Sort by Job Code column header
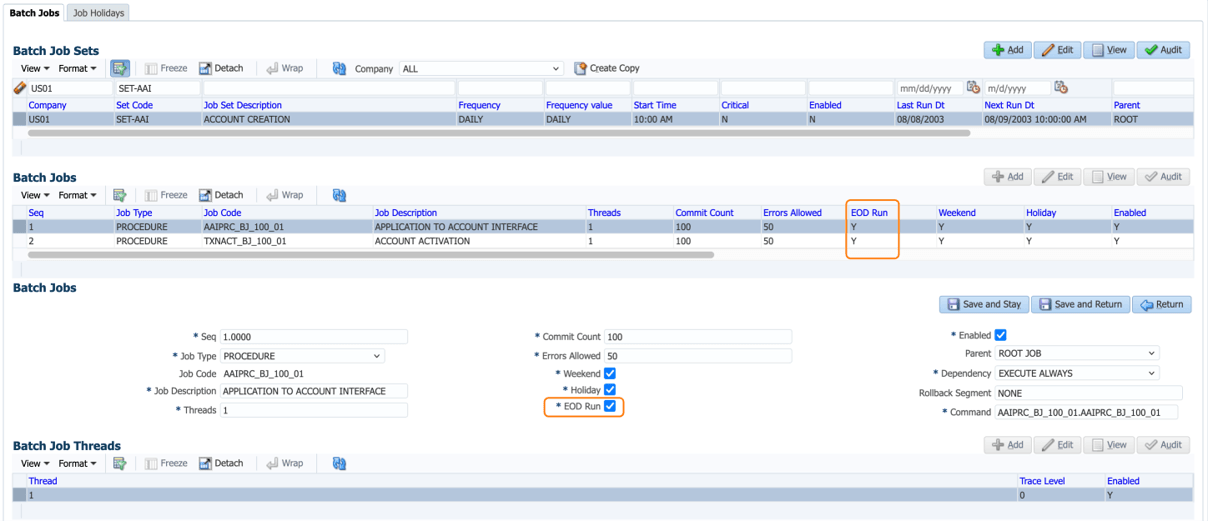This screenshot has width=1208, height=521. click(x=223, y=213)
